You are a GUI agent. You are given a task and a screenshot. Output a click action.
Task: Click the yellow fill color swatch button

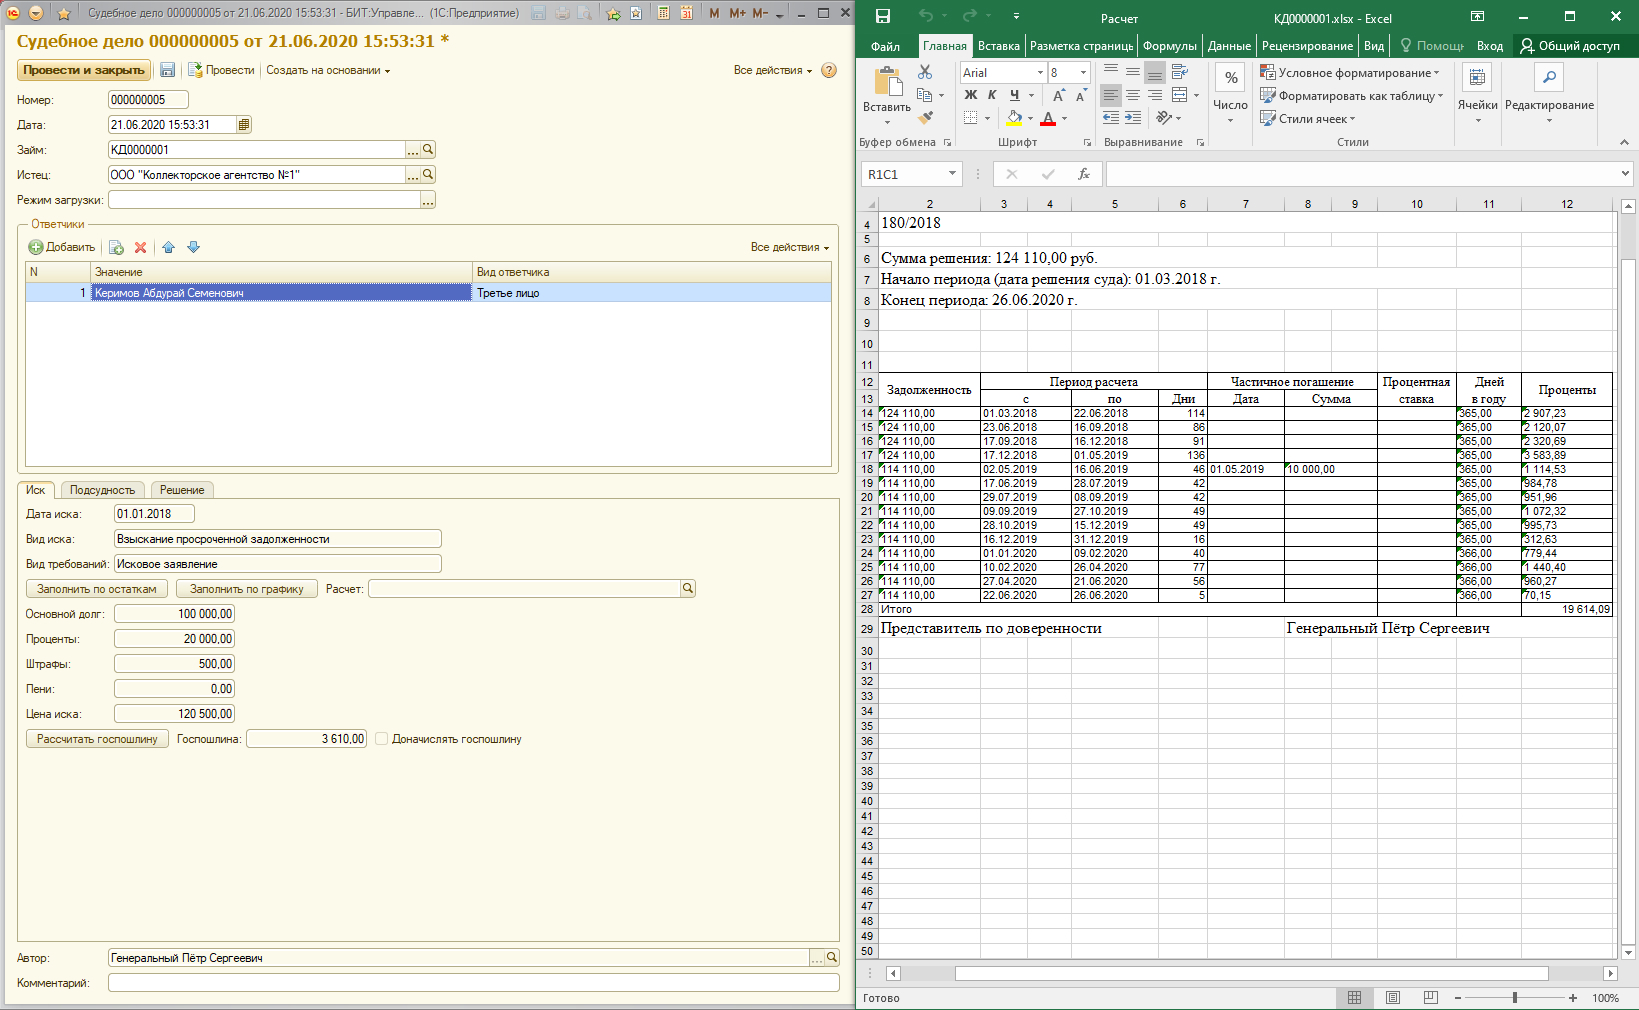click(1014, 118)
